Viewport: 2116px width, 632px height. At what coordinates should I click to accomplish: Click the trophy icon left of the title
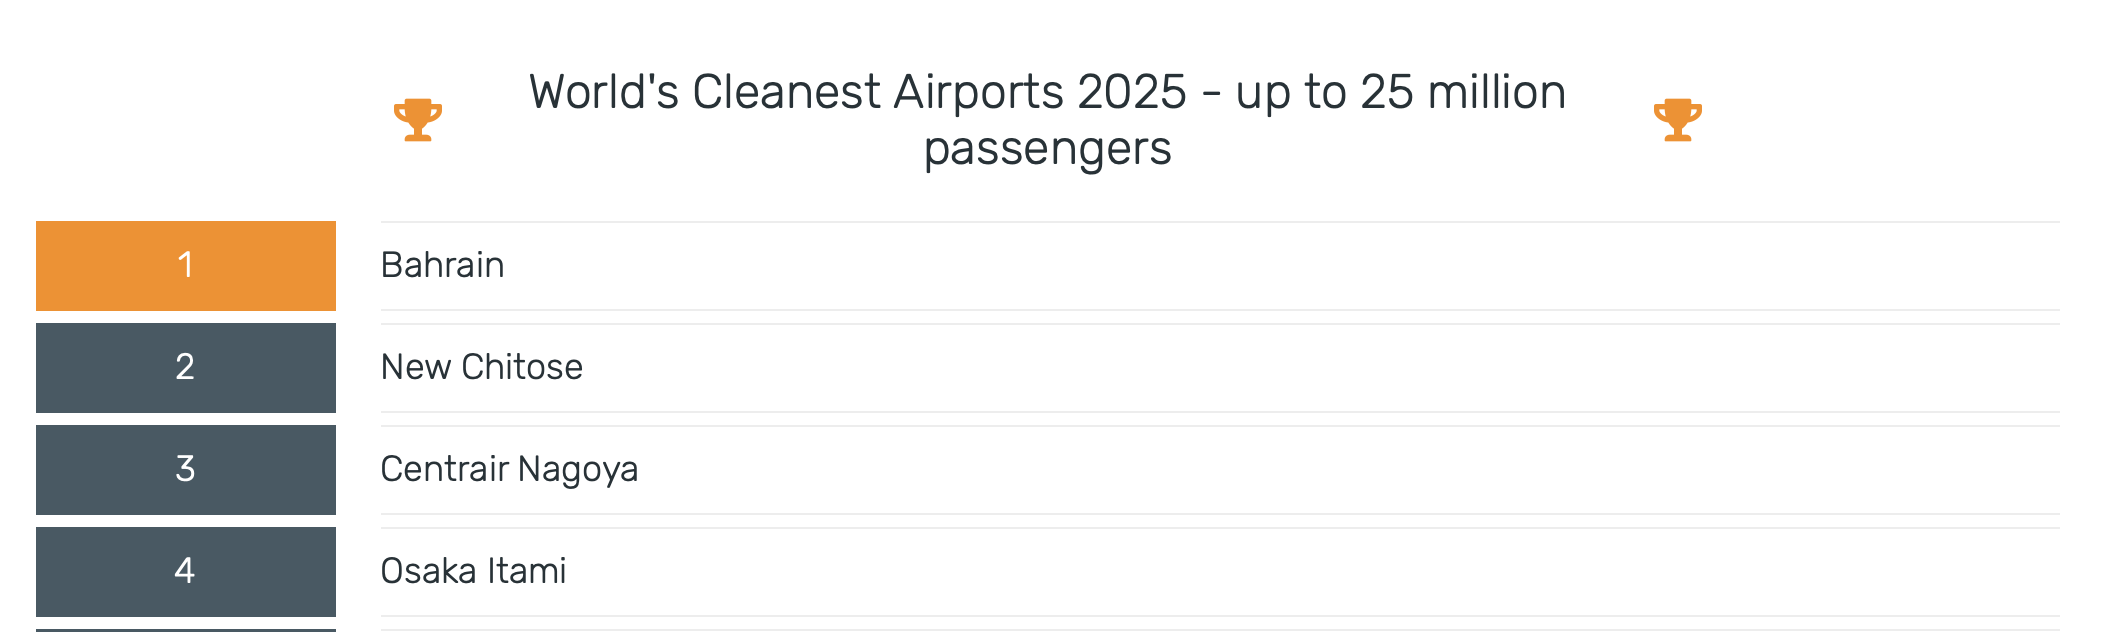418,120
